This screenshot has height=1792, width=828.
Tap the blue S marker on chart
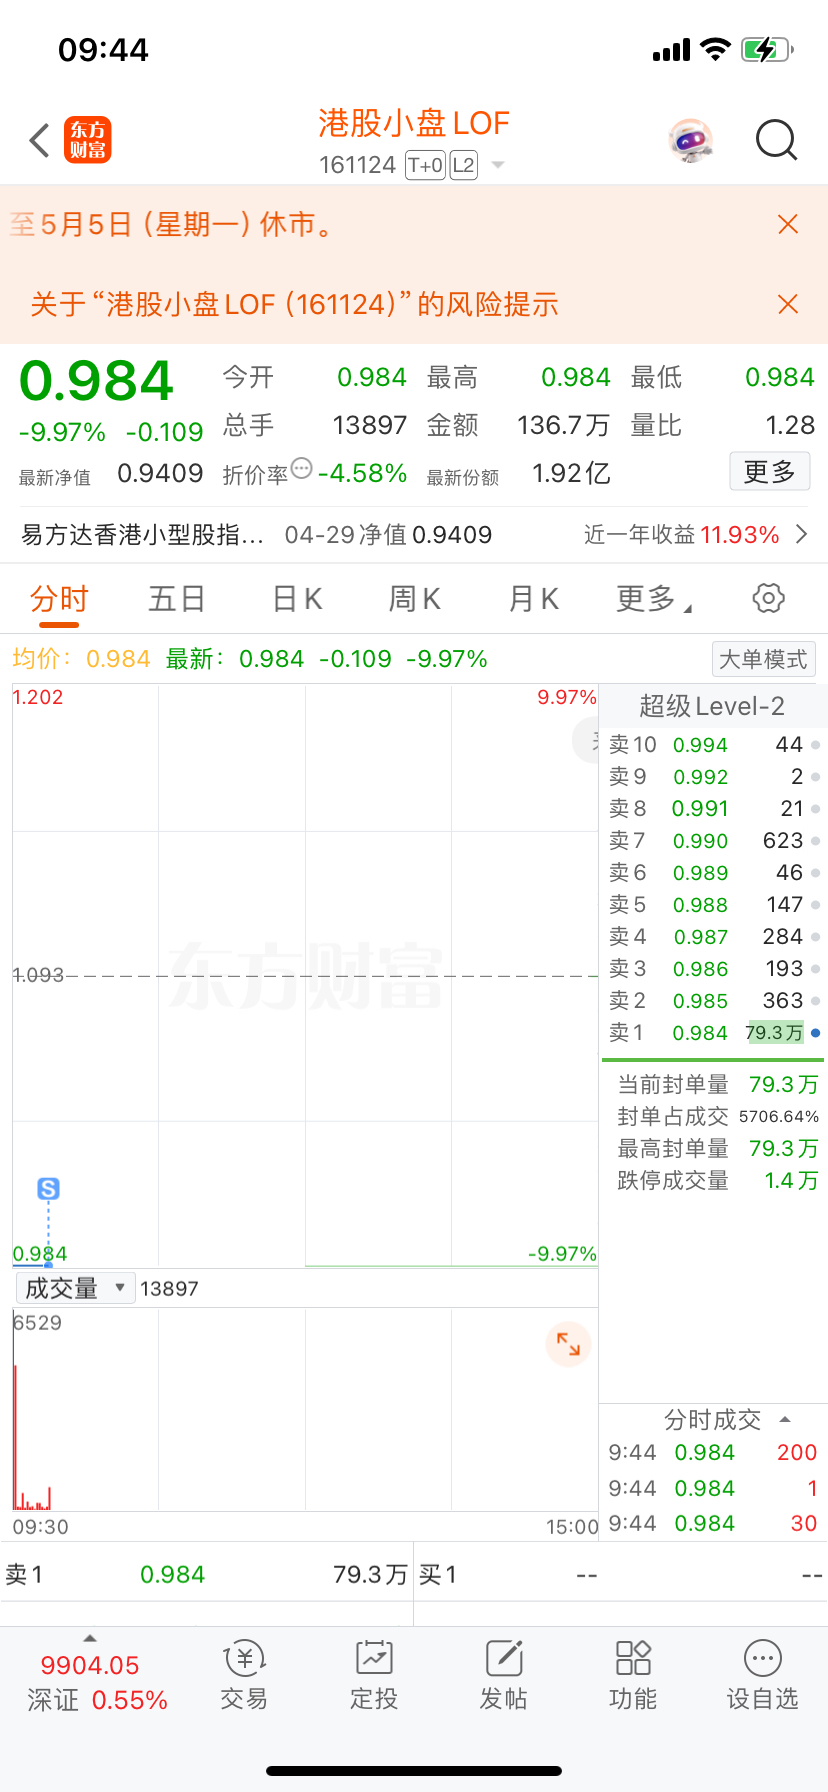(48, 1189)
